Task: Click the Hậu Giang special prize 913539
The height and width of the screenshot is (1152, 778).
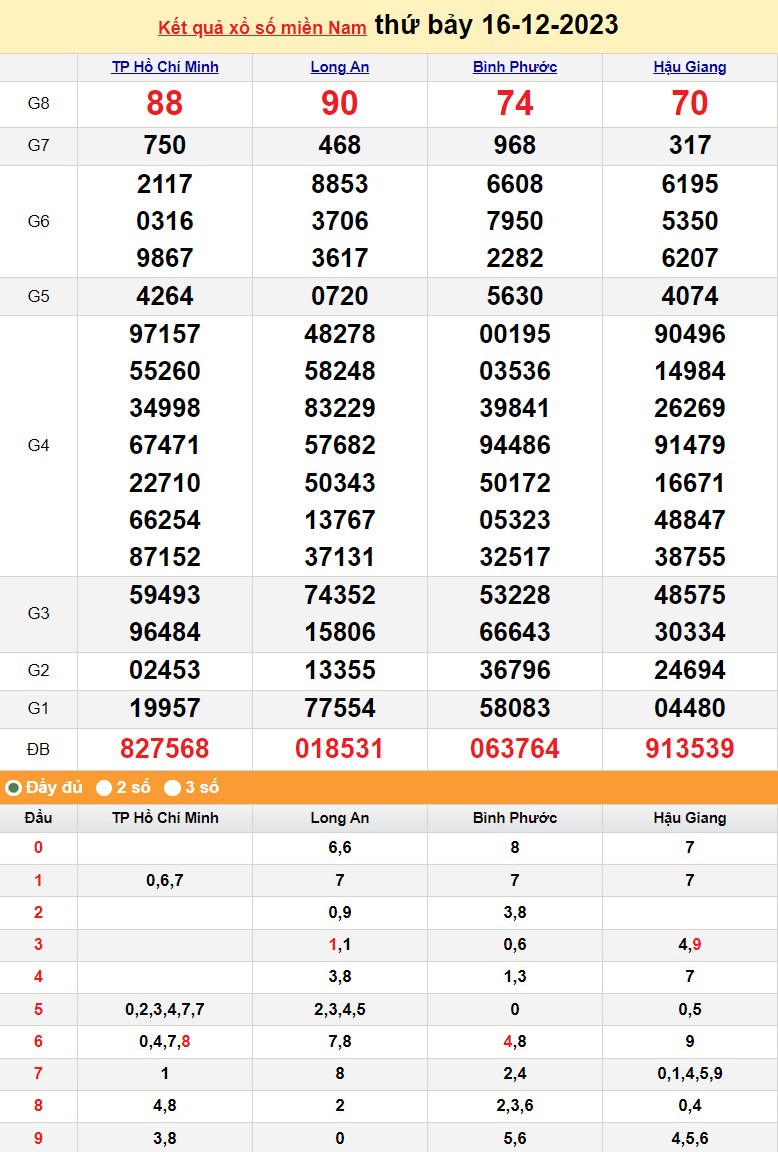Action: pyautogui.click(x=690, y=749)
